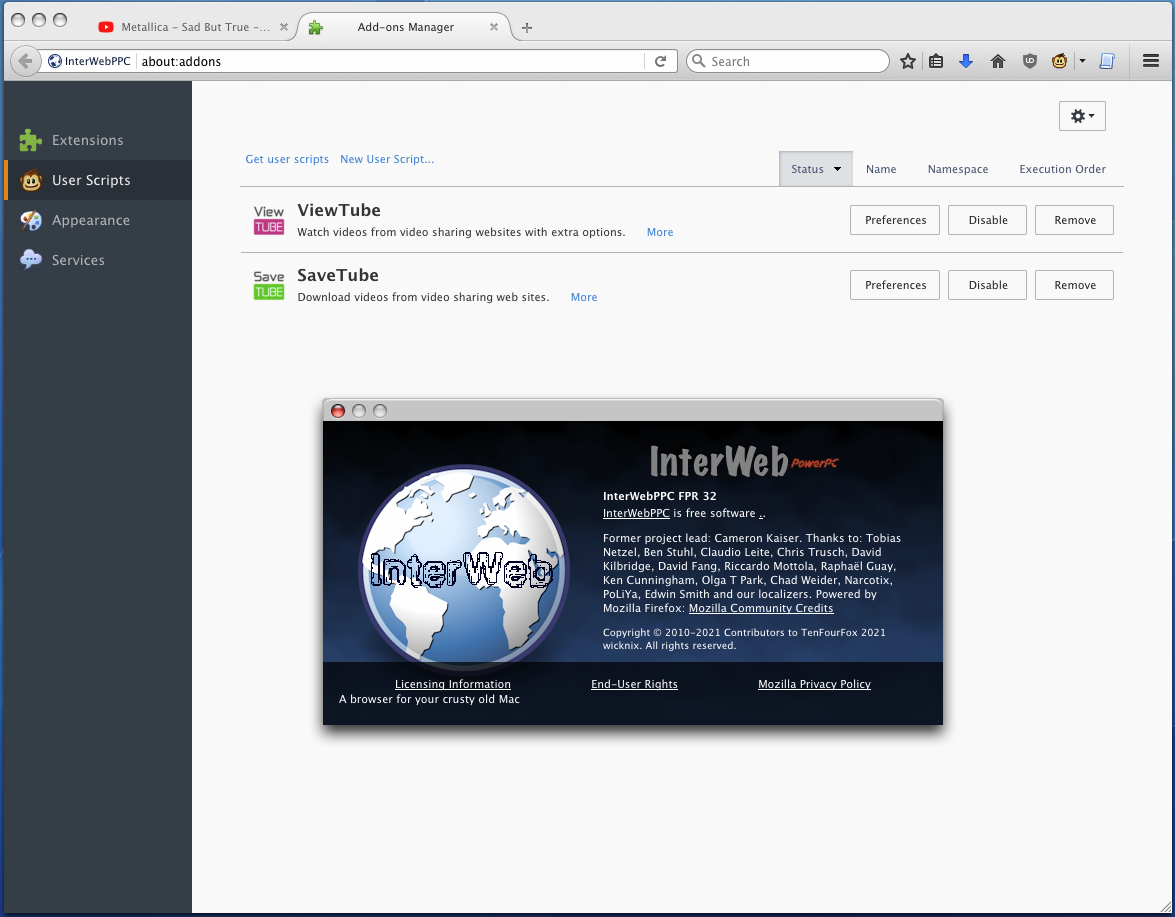Screen dimensions: 1175x917
Task: Remove the ViewTube script
Action: [1074, 220]
